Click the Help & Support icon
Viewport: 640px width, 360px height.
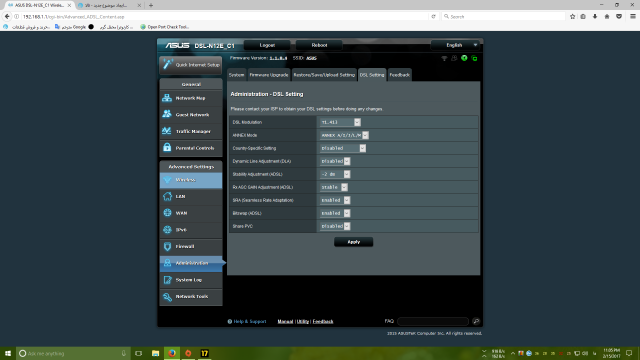coord(230,322)
